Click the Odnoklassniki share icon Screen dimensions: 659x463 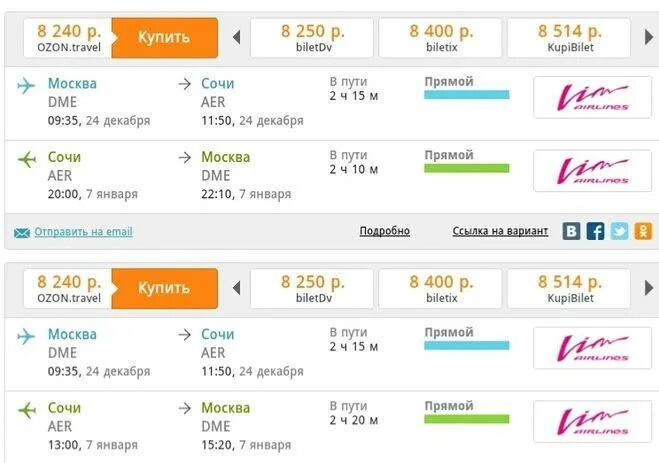click(x=643, y=231)
